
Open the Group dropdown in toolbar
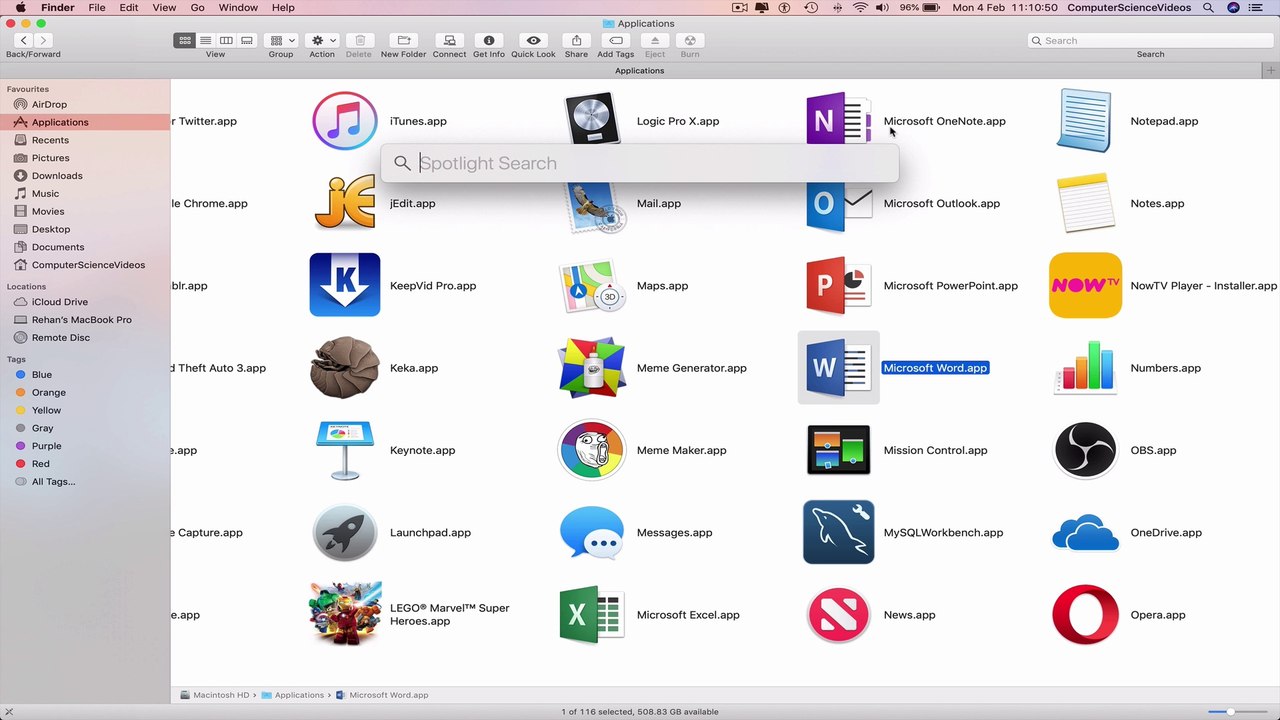coord(281,40)
